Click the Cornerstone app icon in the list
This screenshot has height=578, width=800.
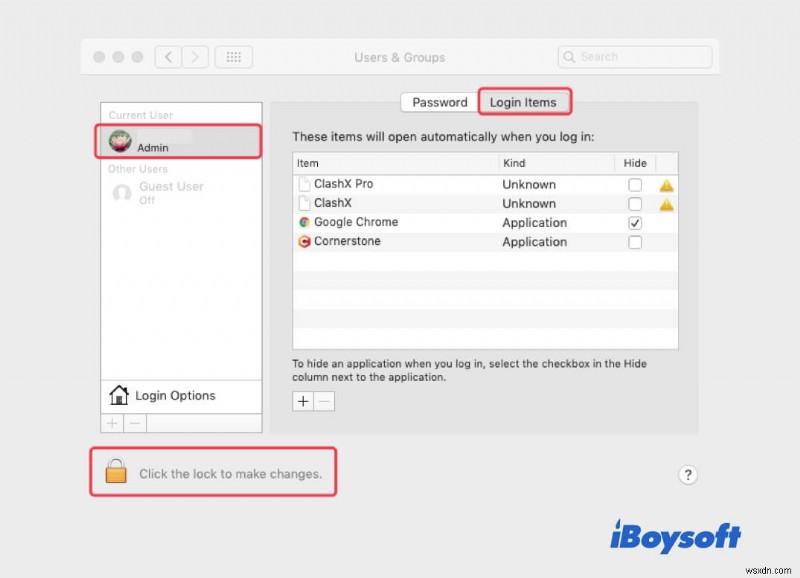(302, 242)
